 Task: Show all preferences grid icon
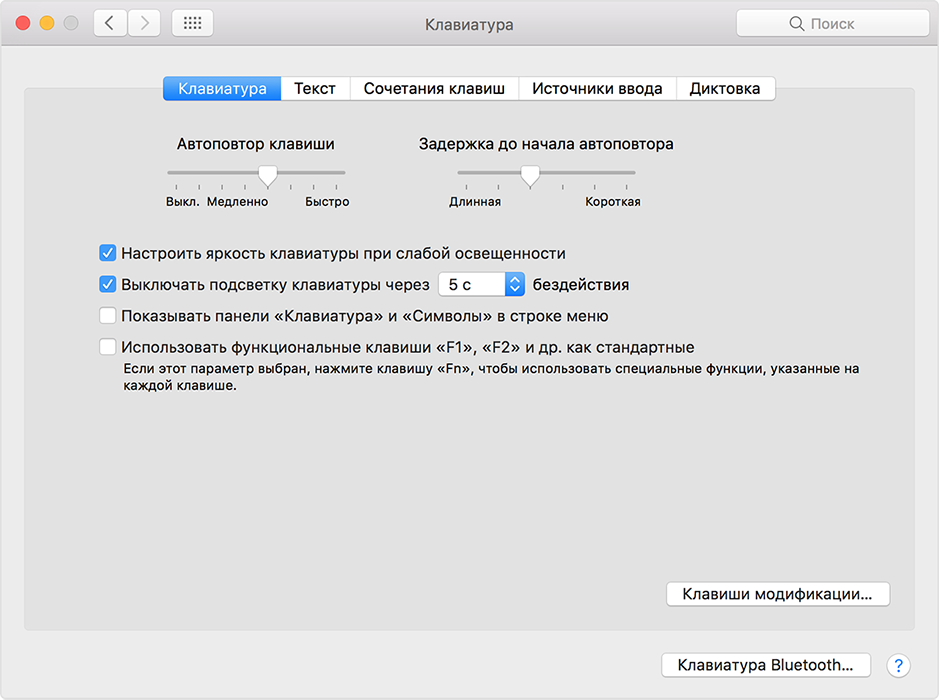(x=192, y=23)
